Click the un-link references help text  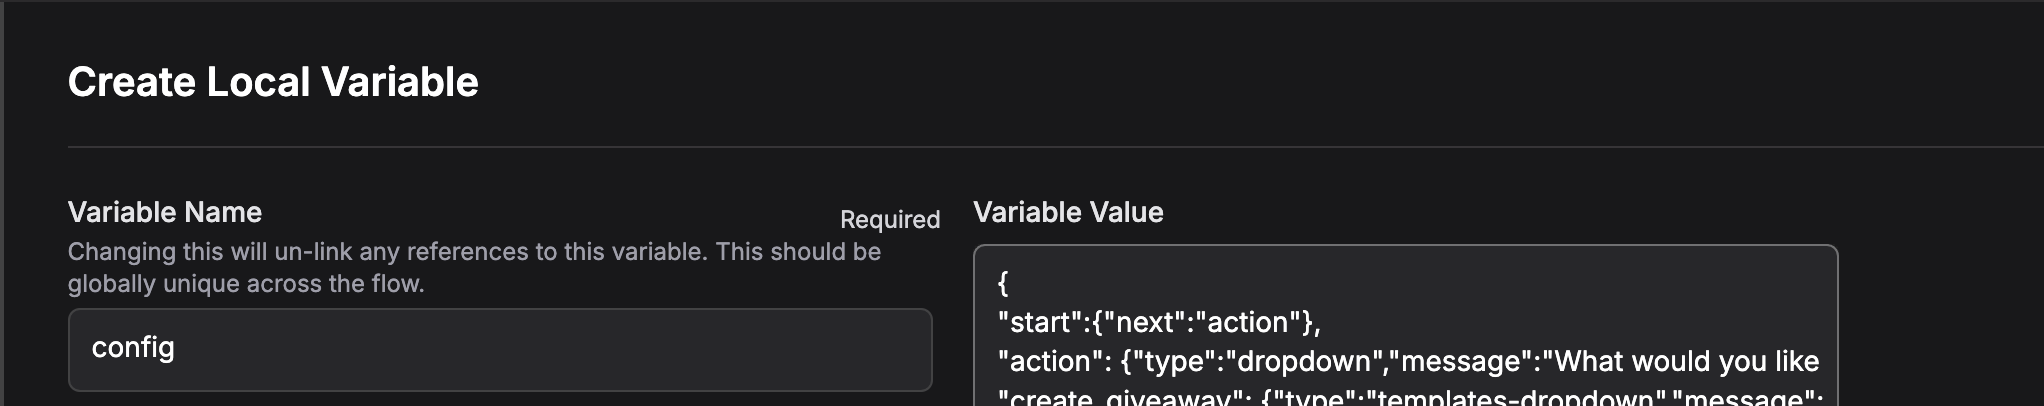(x=474, y=251)
